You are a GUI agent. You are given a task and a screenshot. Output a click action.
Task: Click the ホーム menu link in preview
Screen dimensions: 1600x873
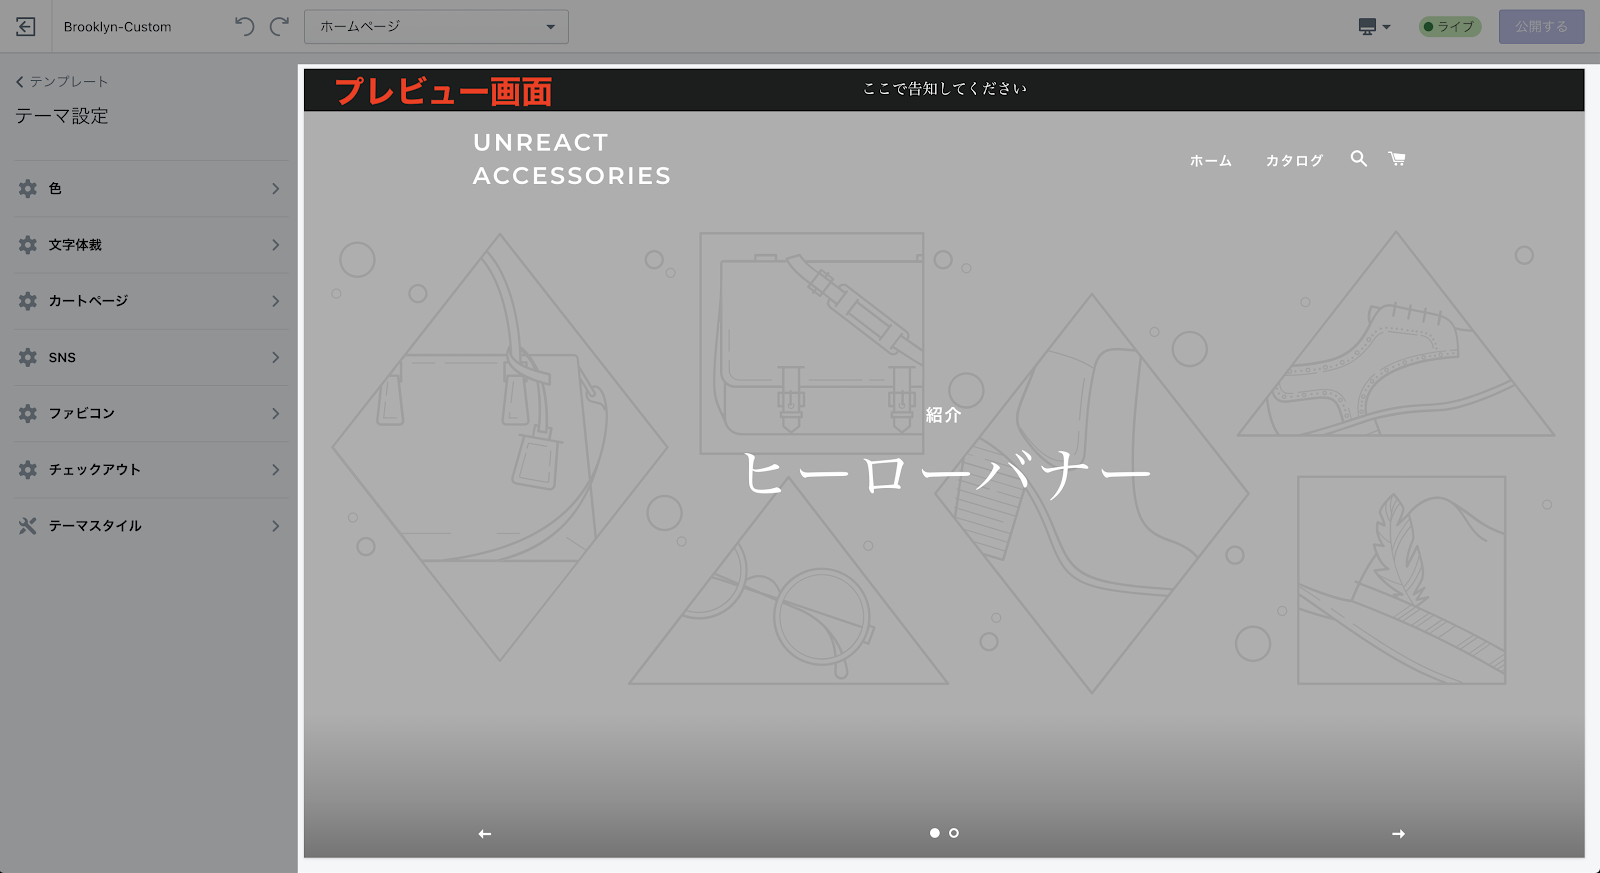1210,161
